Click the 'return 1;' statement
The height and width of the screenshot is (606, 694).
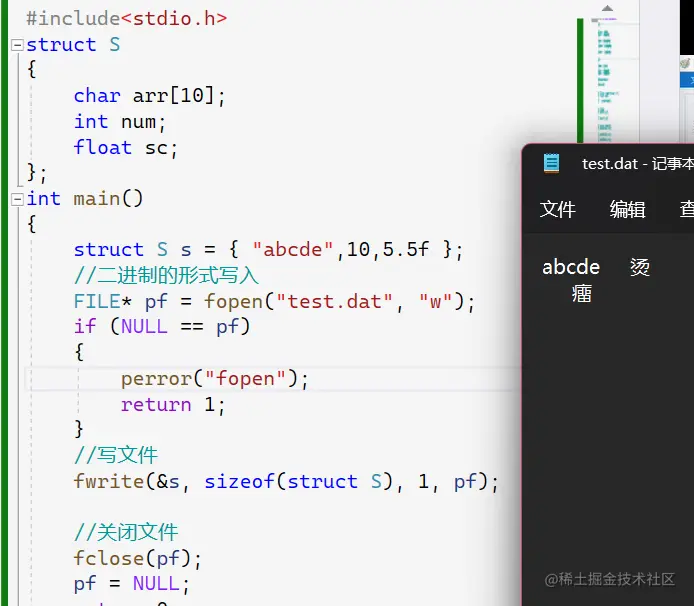tap(173, 405)
